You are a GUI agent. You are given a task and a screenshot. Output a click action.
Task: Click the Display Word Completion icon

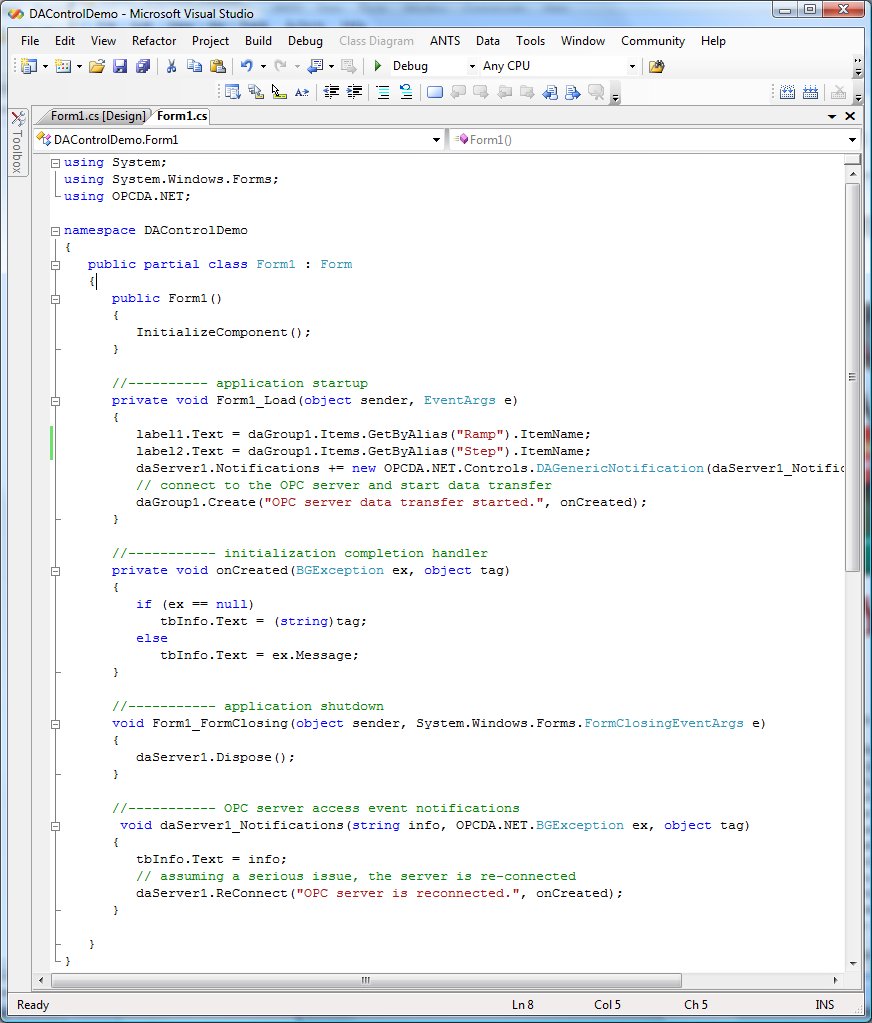tap(302, 92)
